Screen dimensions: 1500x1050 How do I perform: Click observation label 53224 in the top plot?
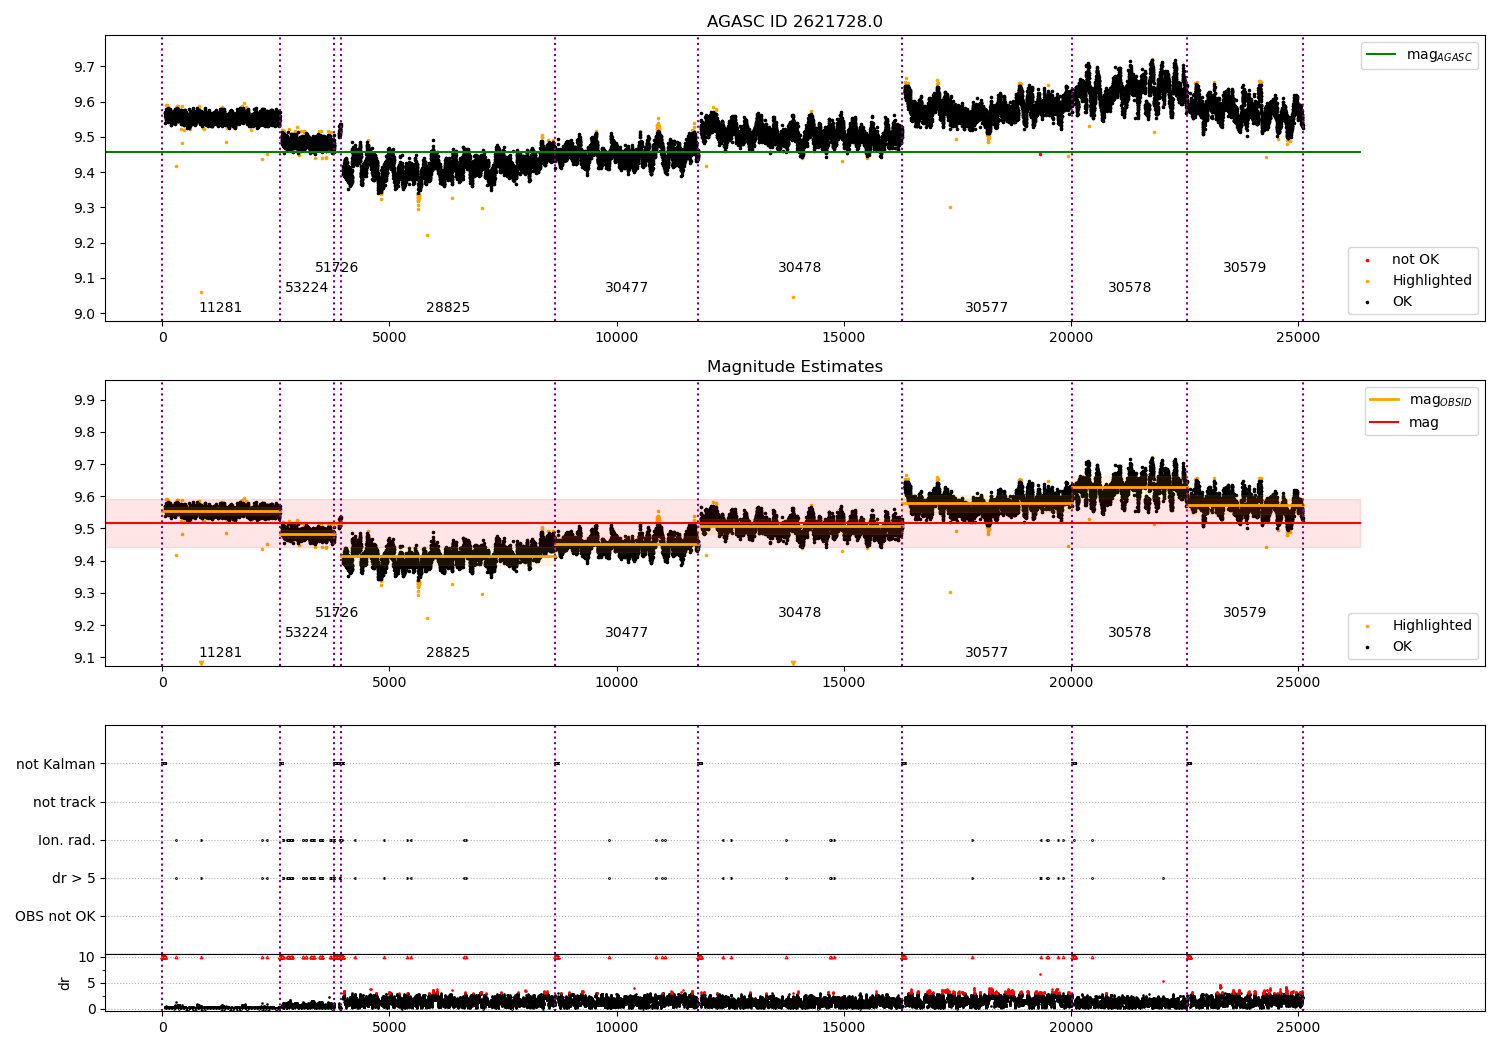(x=306, y=288)
